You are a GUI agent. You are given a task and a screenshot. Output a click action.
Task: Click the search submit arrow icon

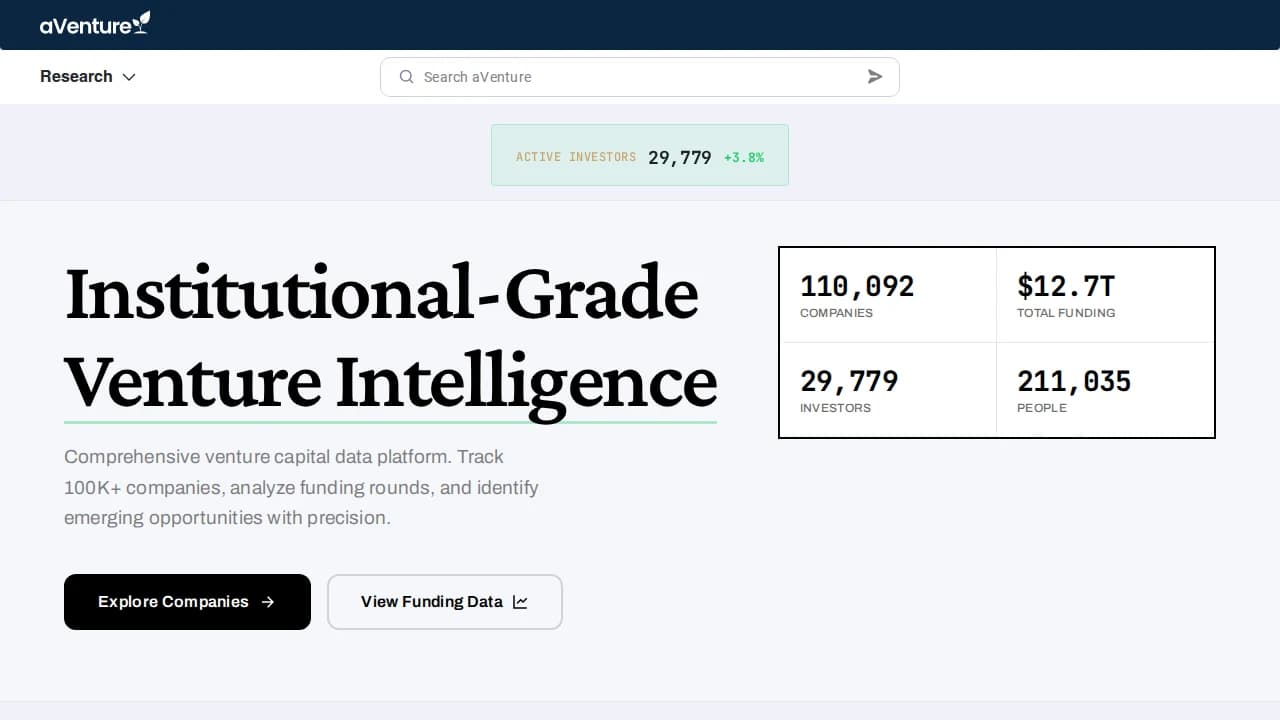click(874, 76)
